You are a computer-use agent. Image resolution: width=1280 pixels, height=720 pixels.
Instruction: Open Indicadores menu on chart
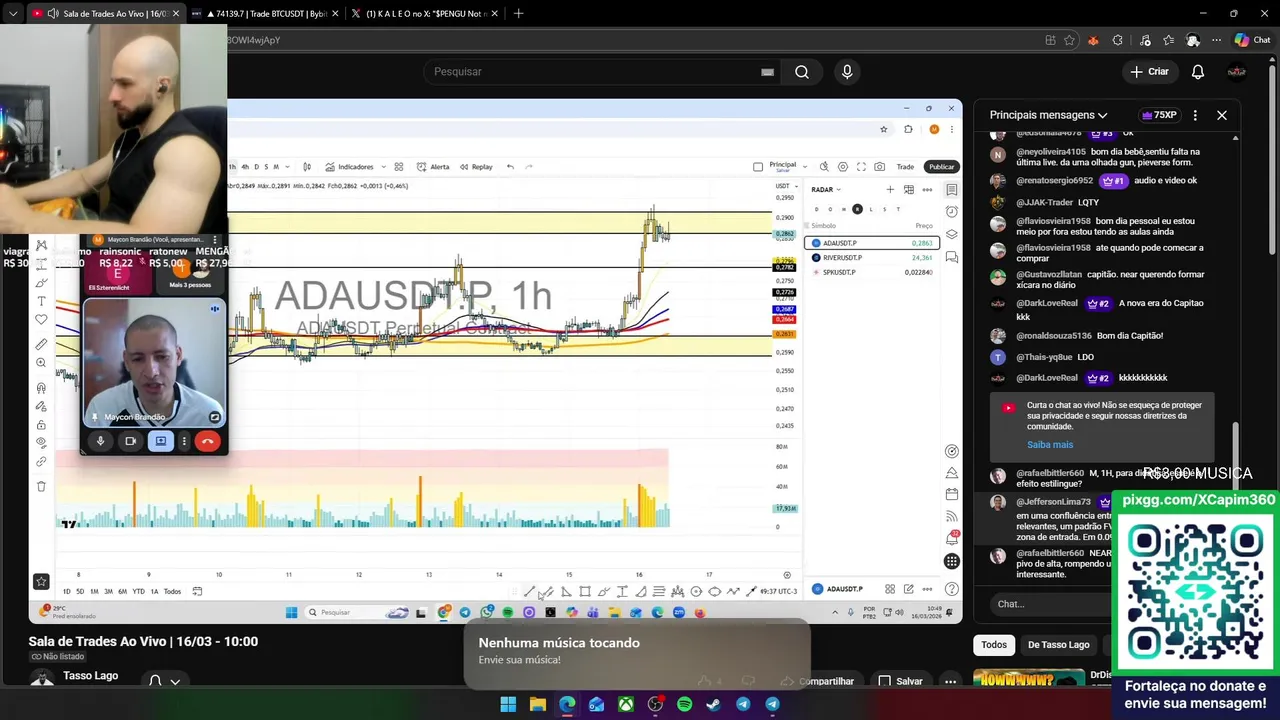(x=350, y=167)
